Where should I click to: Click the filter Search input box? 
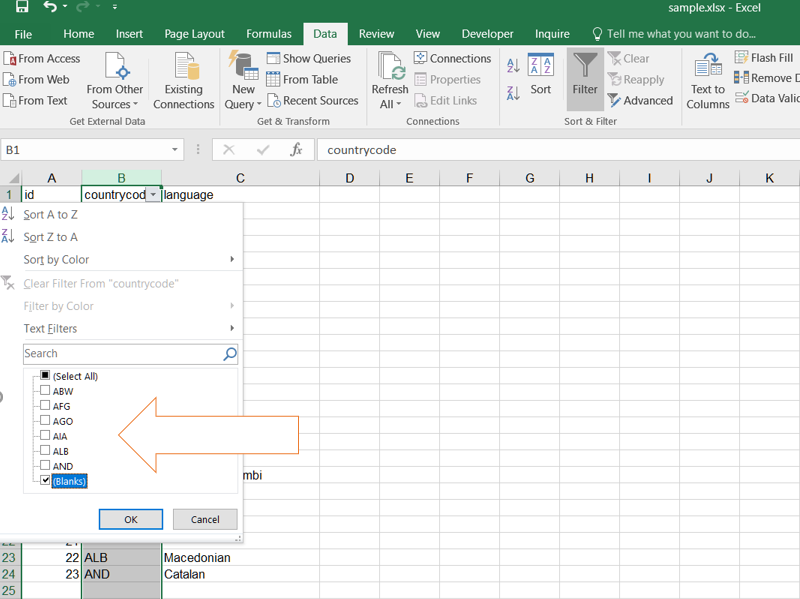coord(122,354)
